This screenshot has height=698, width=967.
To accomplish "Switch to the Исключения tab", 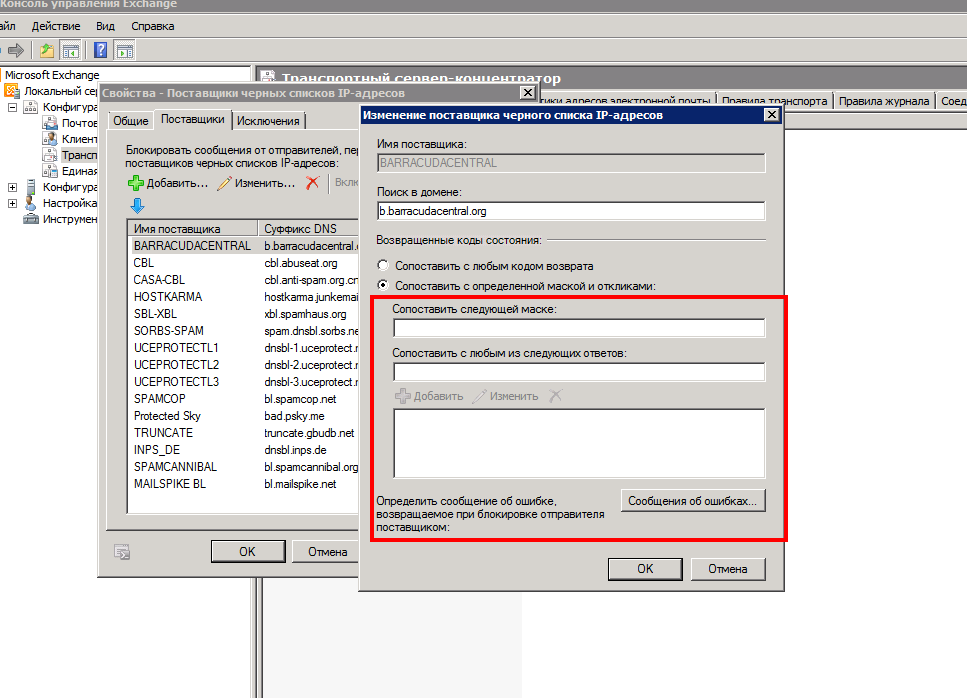I will pyautogui.click(x=268, y=121).
